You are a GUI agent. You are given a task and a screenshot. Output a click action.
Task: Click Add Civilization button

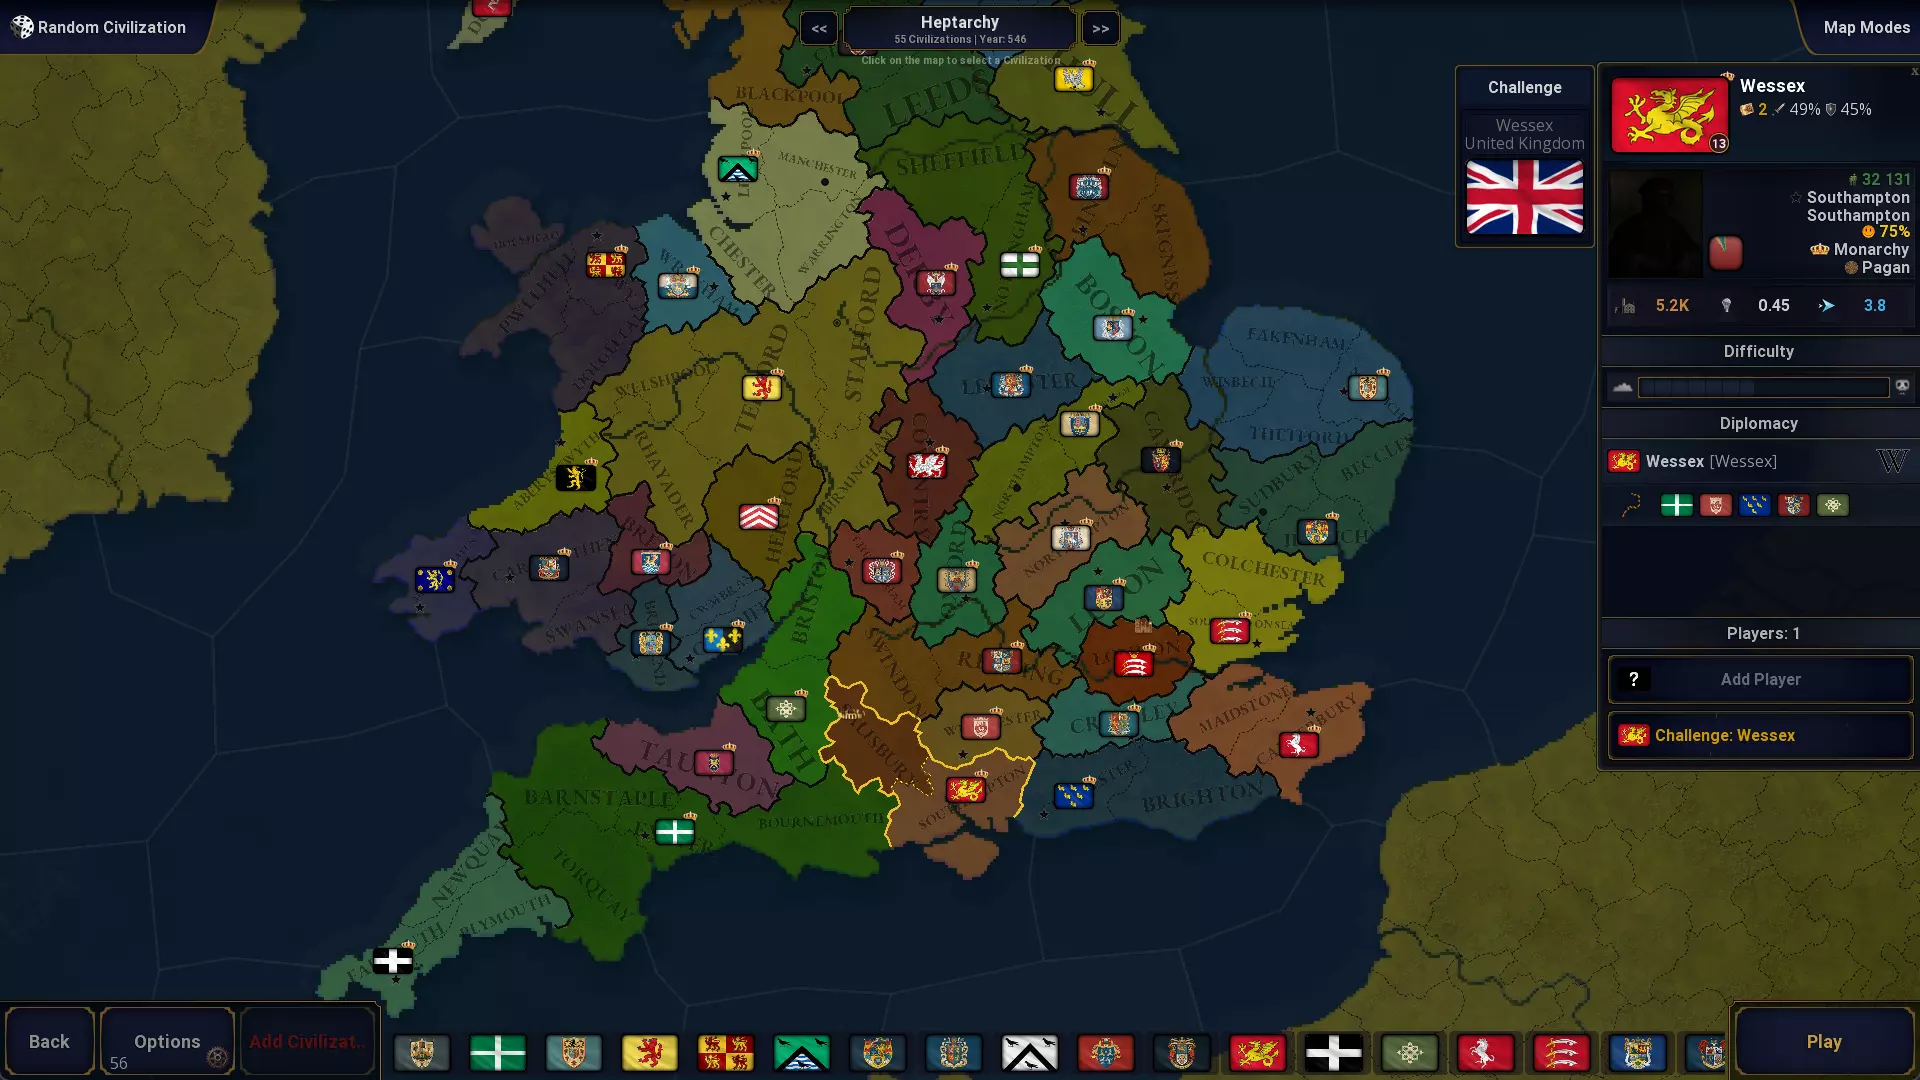[307, 1041]
